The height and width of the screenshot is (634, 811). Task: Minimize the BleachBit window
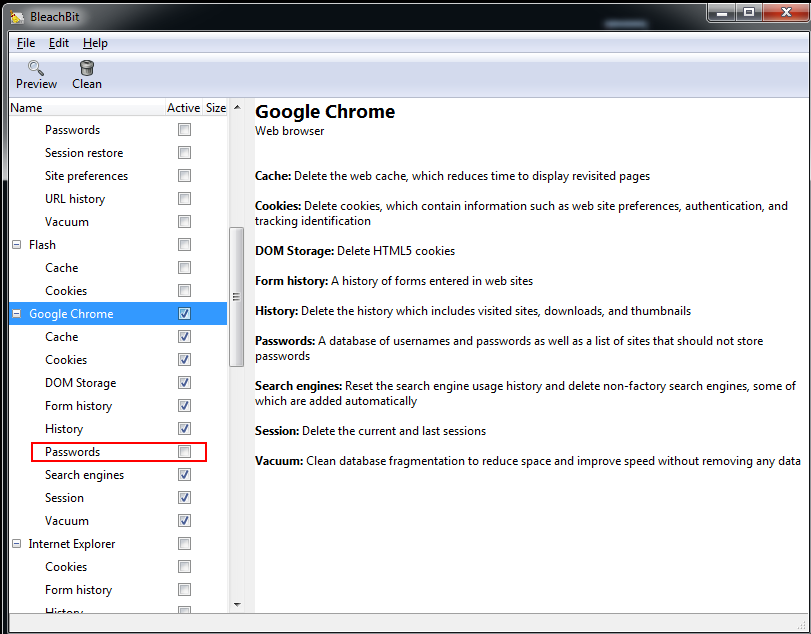[722, 13]
